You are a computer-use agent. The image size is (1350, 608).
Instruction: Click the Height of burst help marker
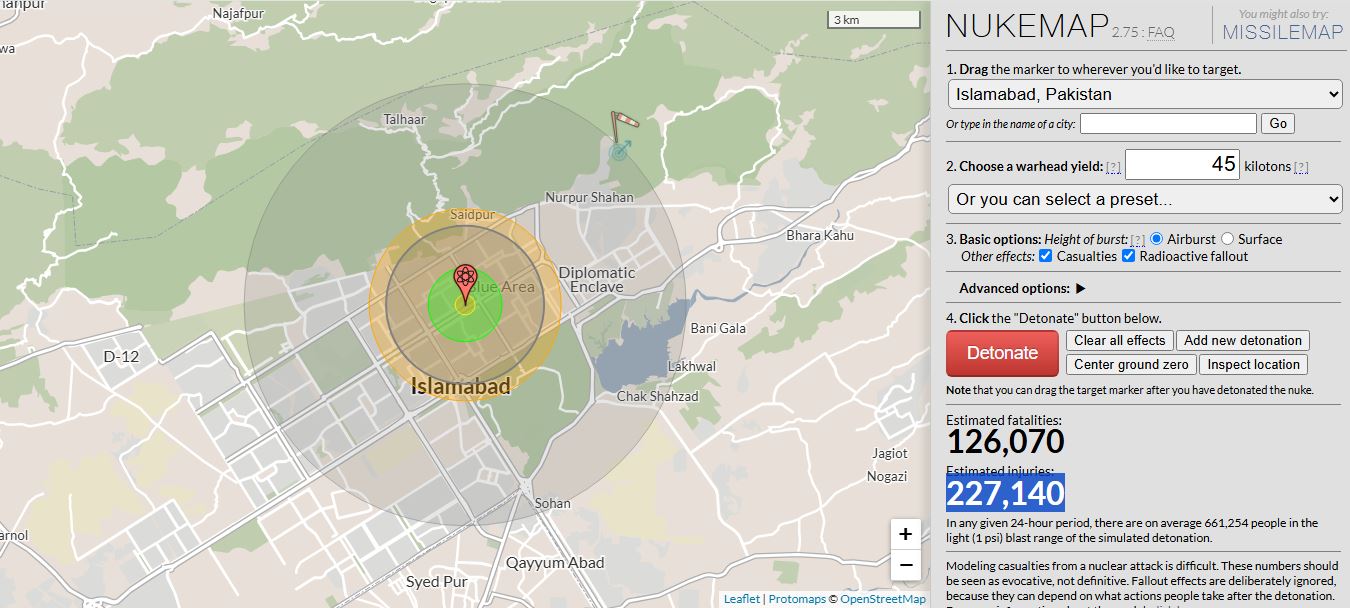pyautogui.click(x=1137, y=240)
